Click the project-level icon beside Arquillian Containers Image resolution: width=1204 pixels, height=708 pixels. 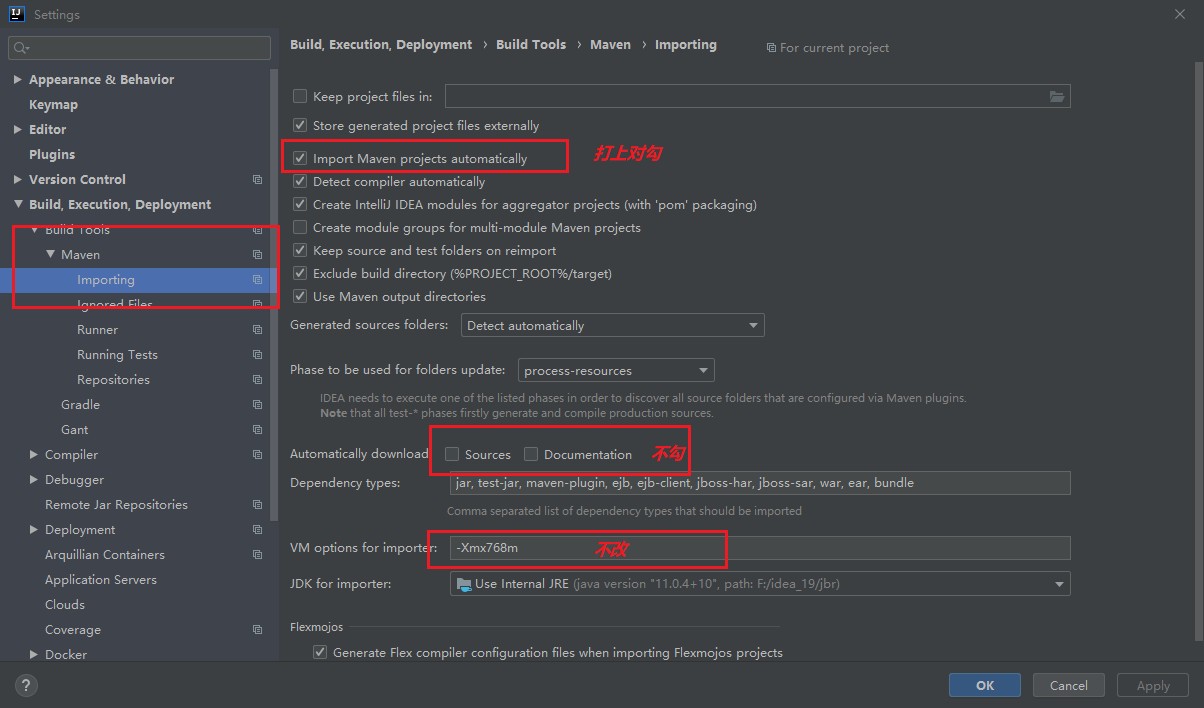click(257, 555)
